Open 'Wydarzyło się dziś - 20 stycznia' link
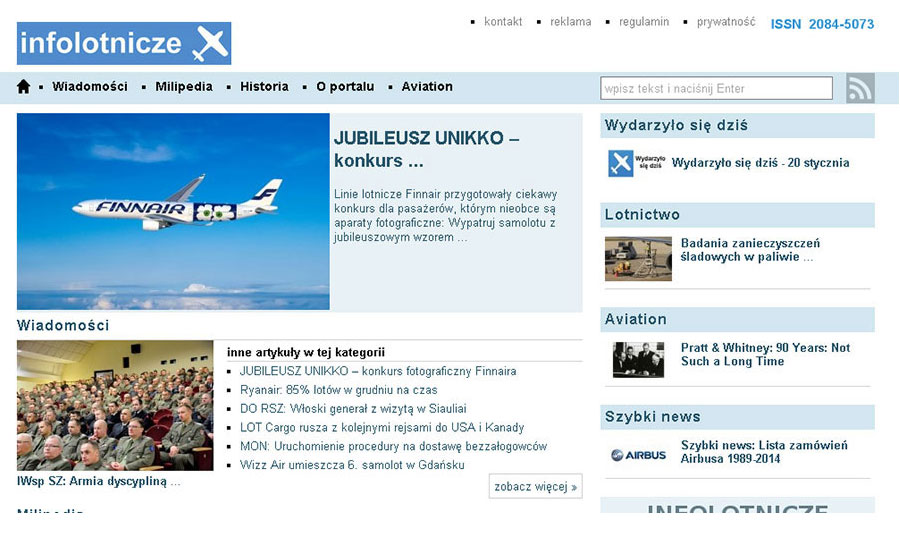 [x=761, y=163]
